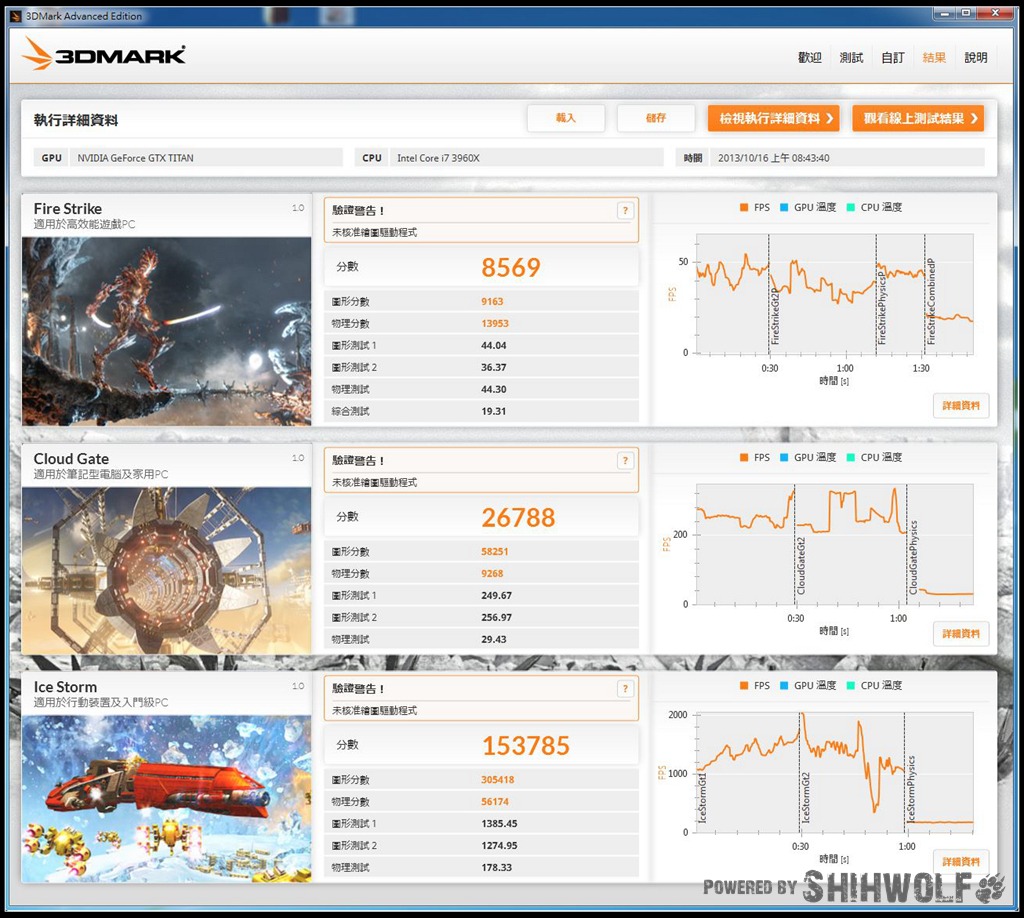This screenshot has width=1024, height=918.
Task: Click the 觀看線上測試結果 button
Action: [x=918, y=118]
